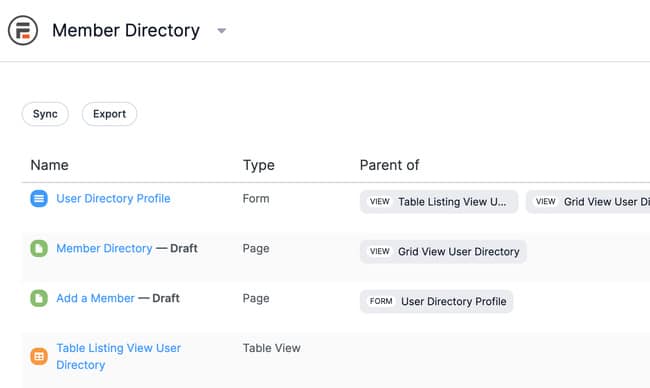Viewport: 650px width, 388px height.
Task: Click the Grid View User Directory tag in Member Directory row
Action: 443,252
